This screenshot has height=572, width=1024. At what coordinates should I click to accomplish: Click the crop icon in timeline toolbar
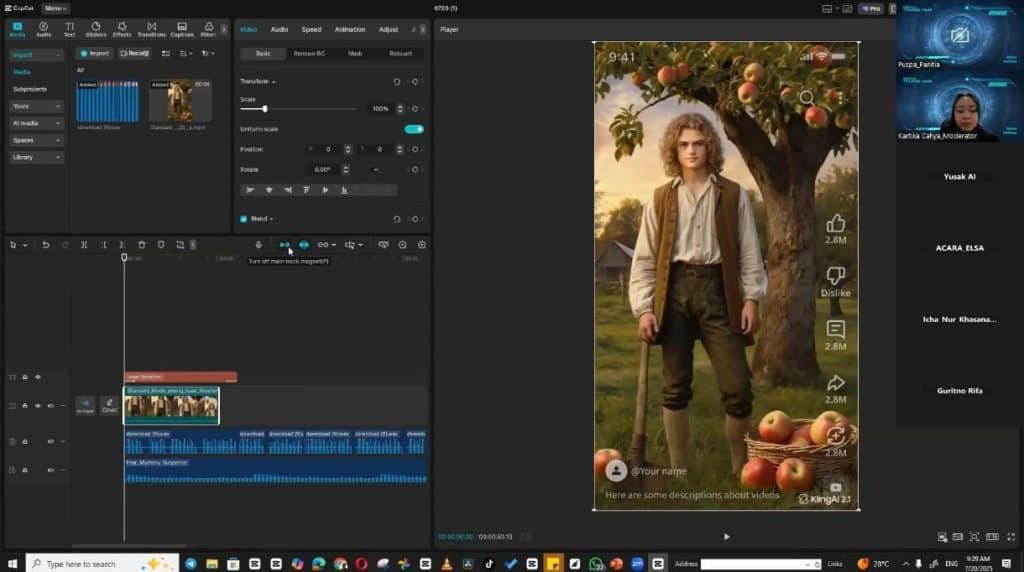180,245
